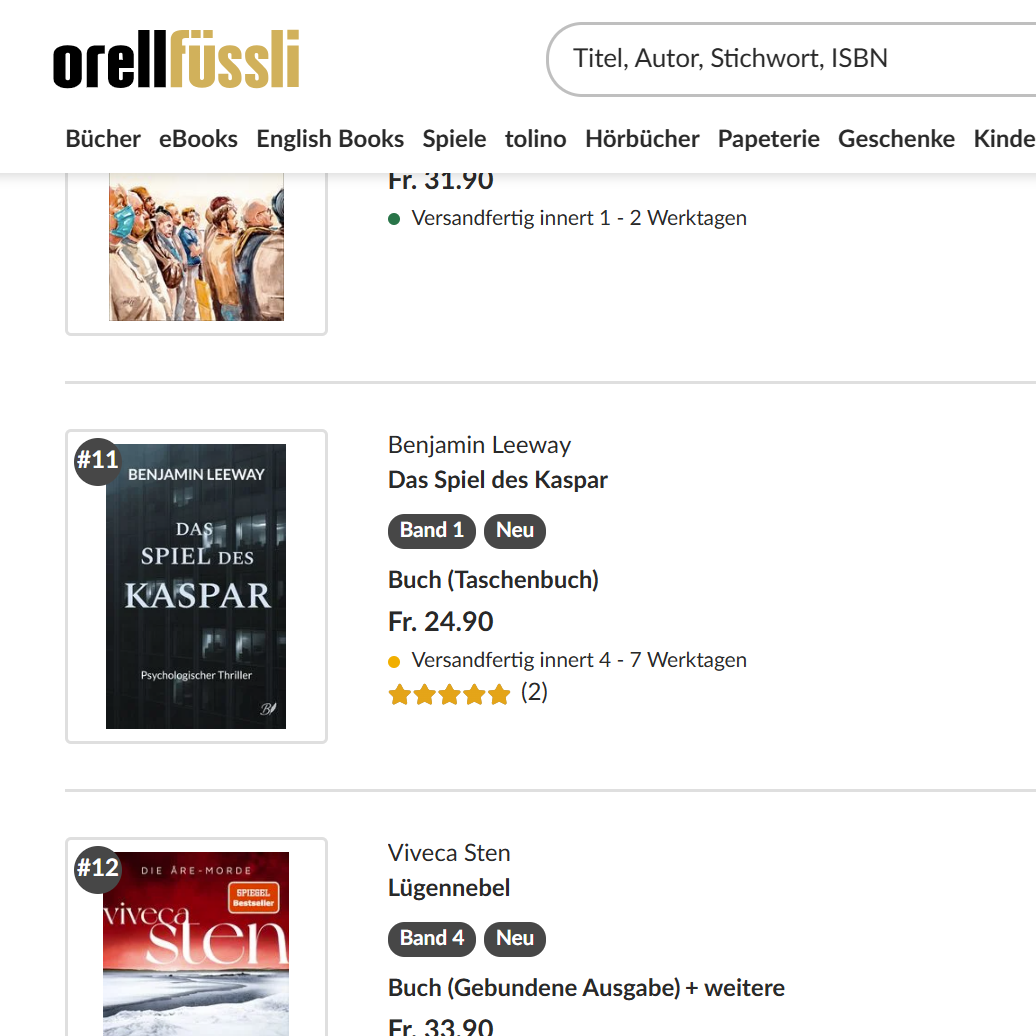The height and width of the screenshot is (1036, 1036).
Task: Open the tolino category
Action: [x=535, y=139]
